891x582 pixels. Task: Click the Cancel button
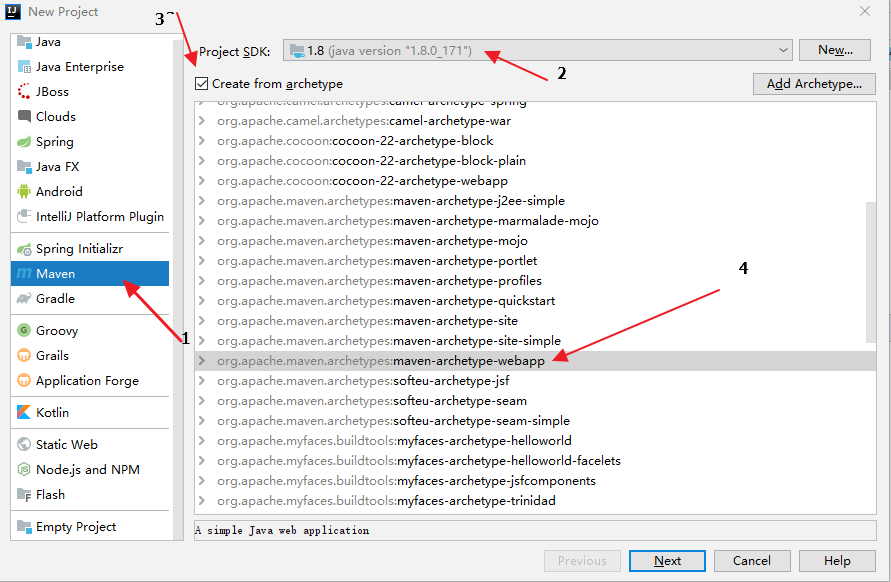point(752,560)
